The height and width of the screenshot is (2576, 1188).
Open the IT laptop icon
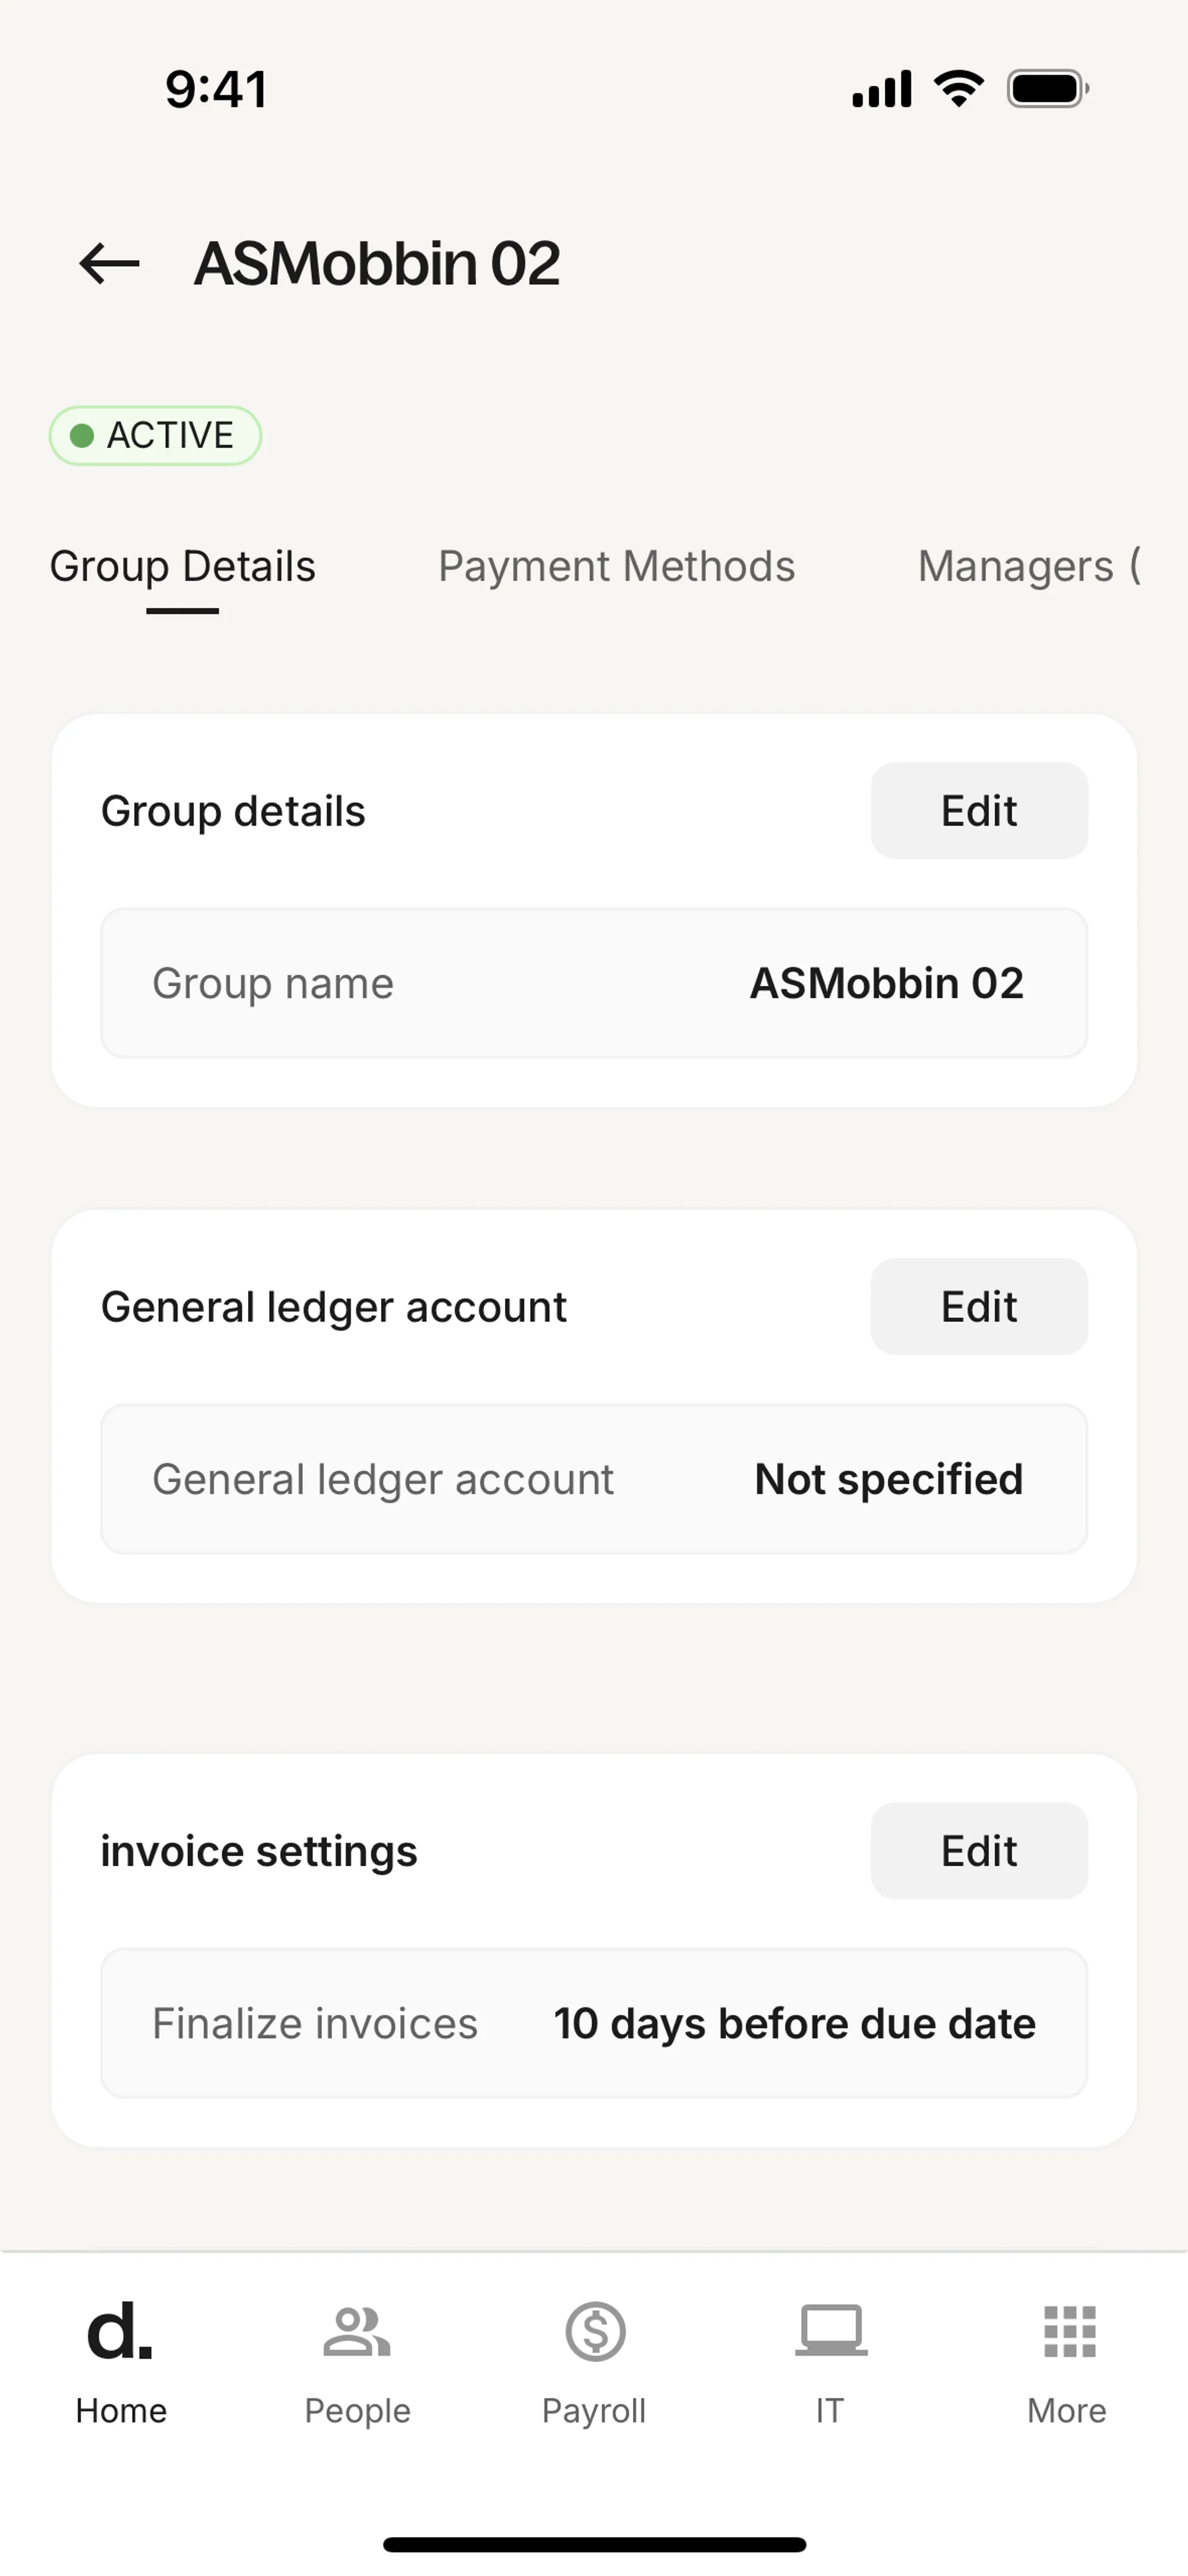[x=831, y=2331]
